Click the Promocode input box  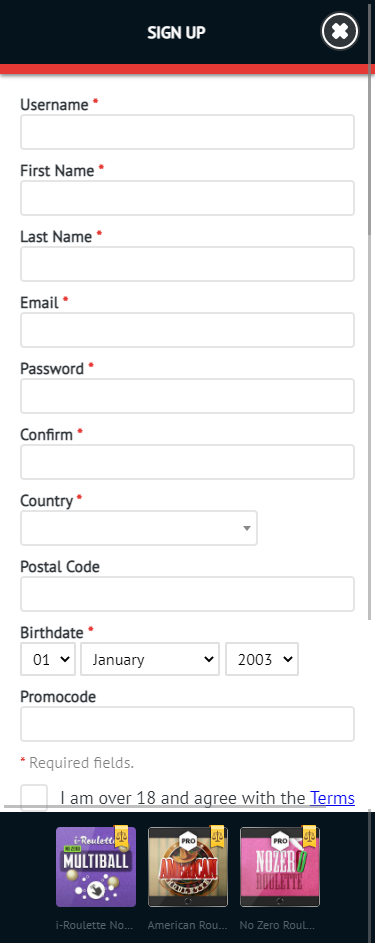click(x=188, y=724)
